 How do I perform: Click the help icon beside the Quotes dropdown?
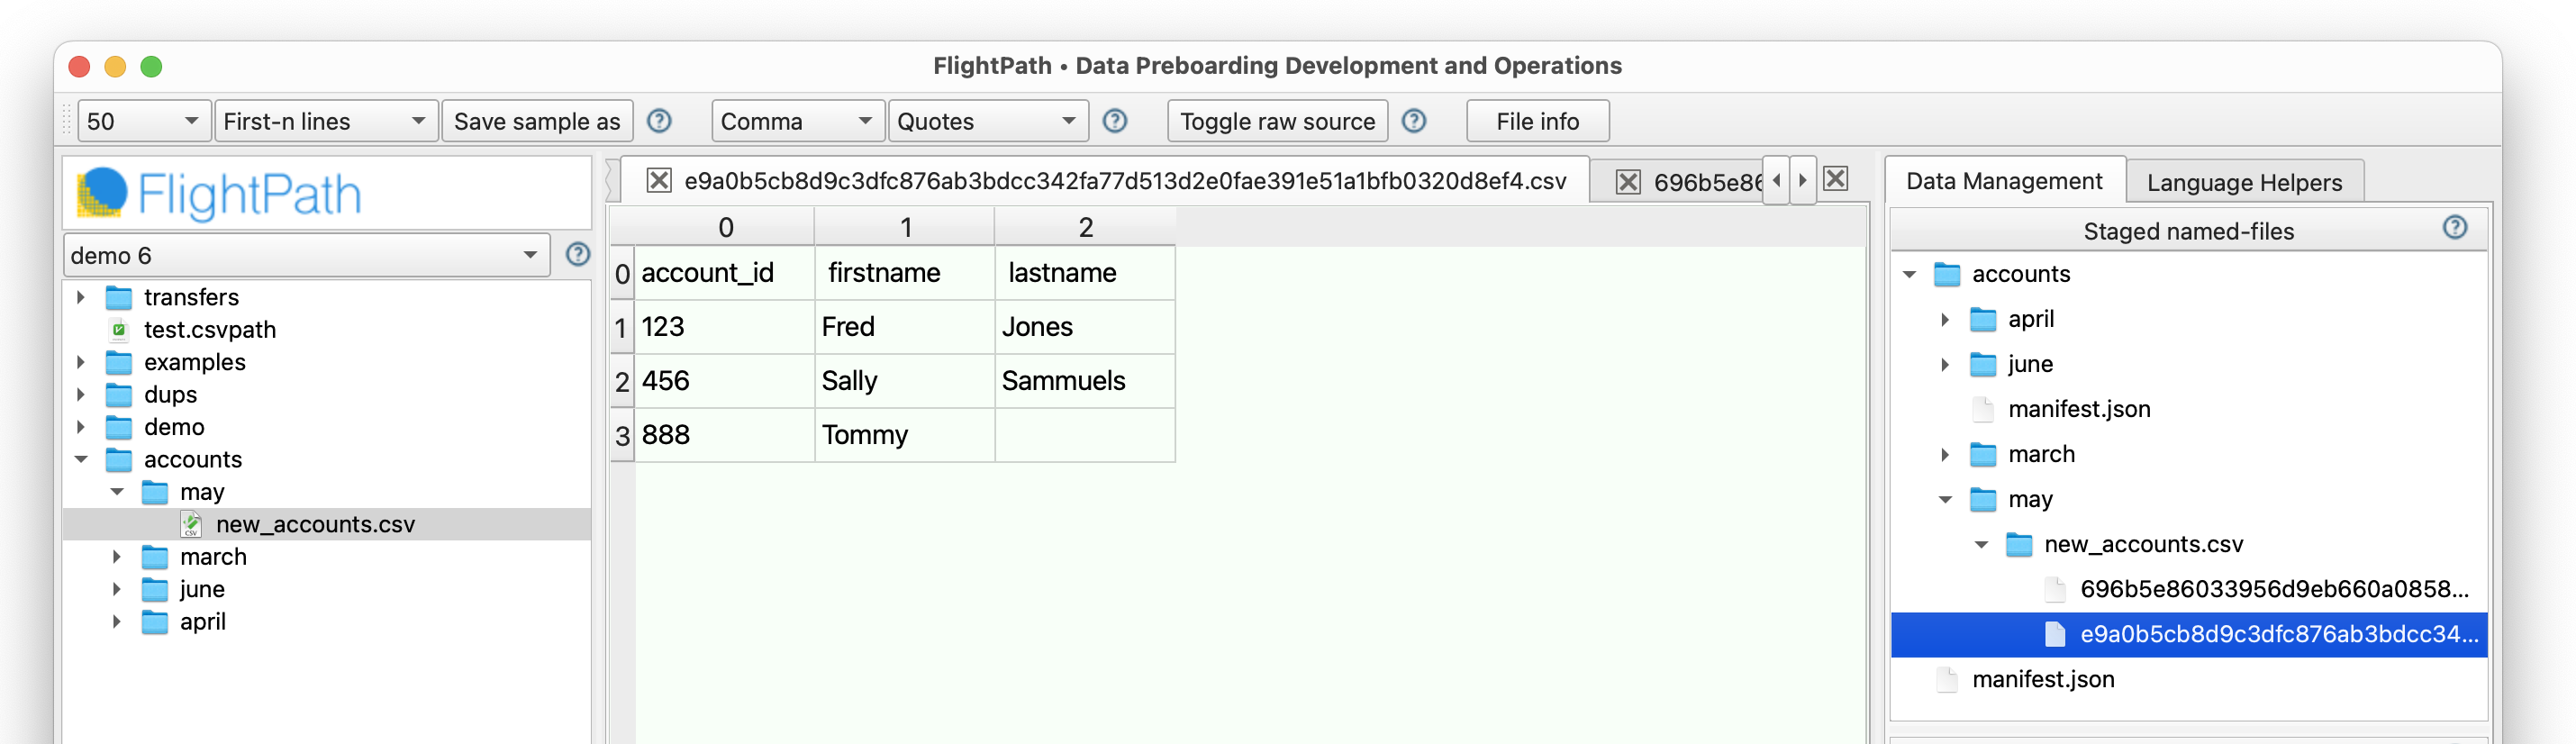point(1114,121)
